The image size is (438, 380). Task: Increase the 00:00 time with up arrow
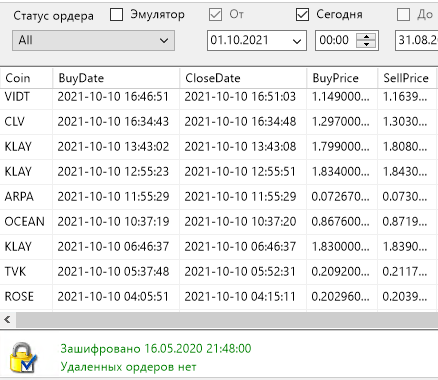pos(366,36)
